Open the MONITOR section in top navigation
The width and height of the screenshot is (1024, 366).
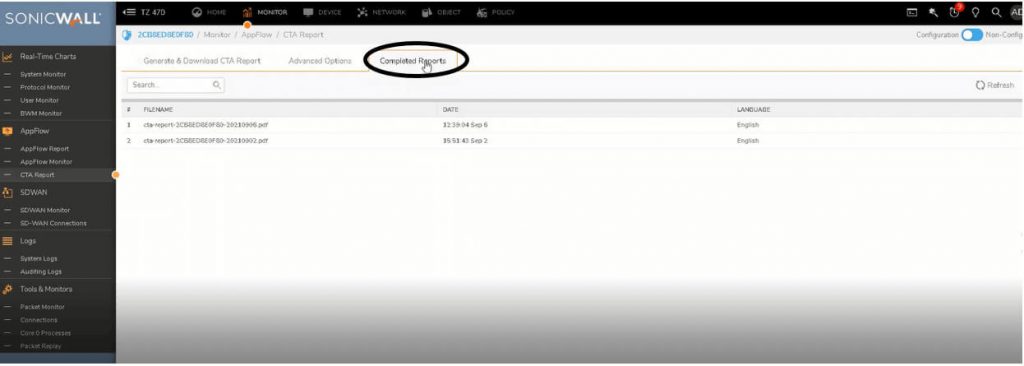tap(264, 12)
